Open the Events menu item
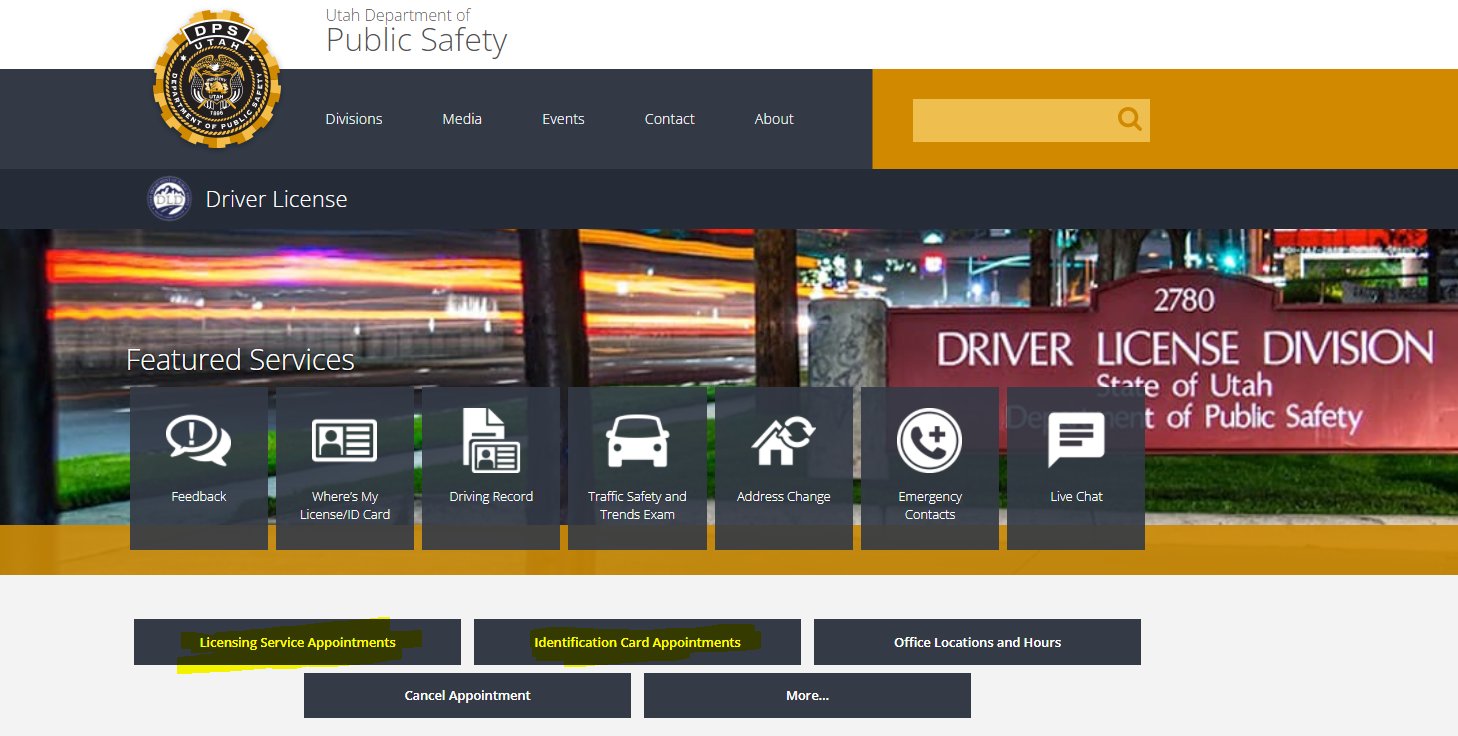The image size is (1458, 736). tap(563, 119)
